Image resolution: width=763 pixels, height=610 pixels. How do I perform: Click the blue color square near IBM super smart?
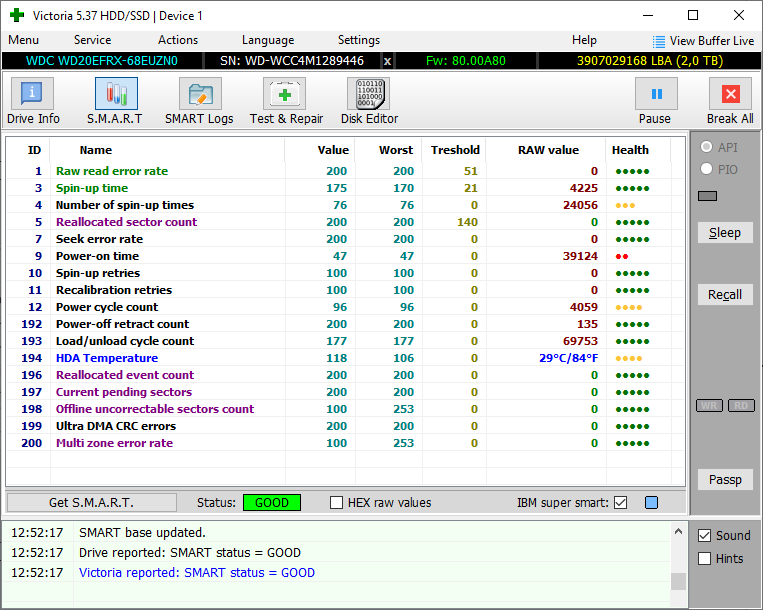click(651, 502)
